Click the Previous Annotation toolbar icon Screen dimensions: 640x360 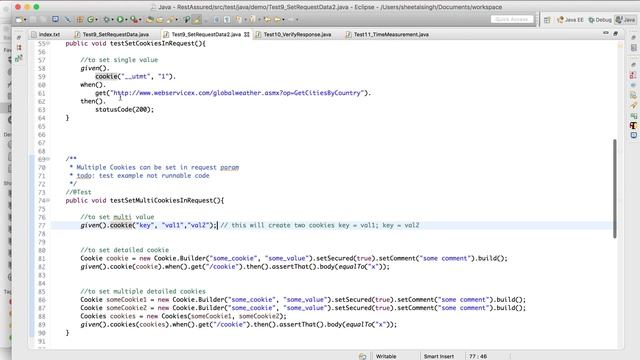[253, 20]
